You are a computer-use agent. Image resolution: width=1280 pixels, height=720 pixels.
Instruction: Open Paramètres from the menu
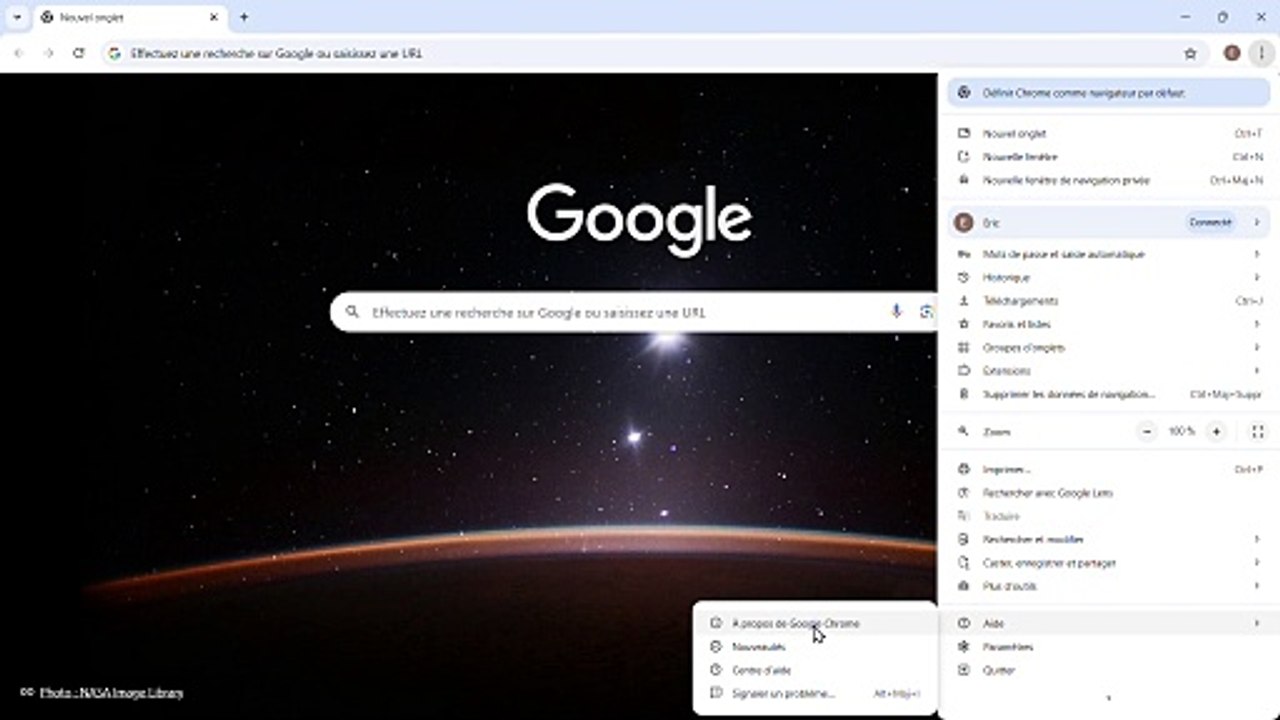(1108, 647)
